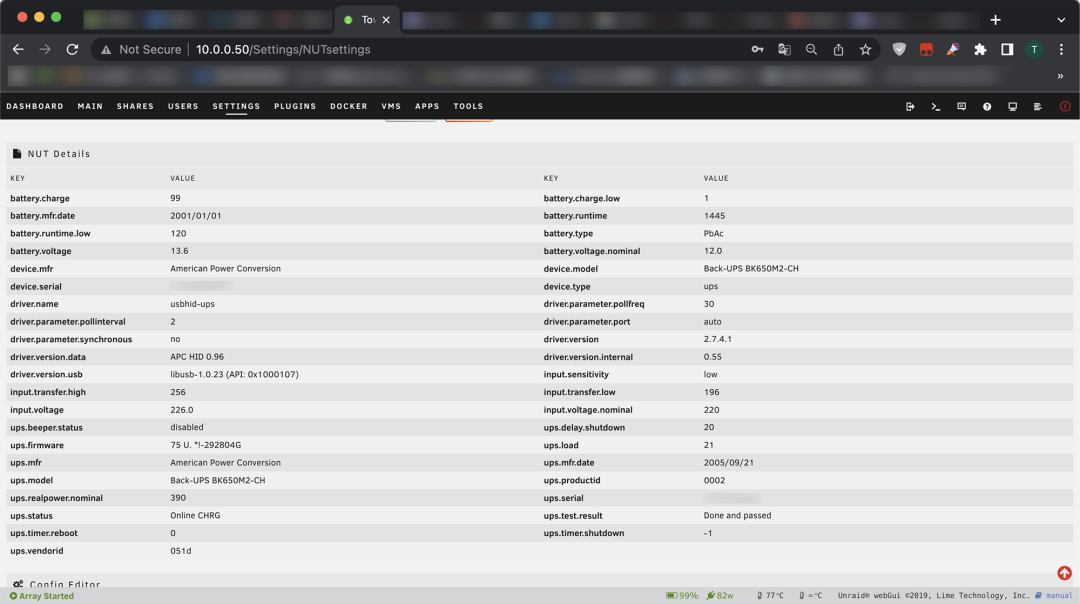Open the Settings menu
Image resolution: width=1080 pixels, height=604 pixels.
click(236, 107)
